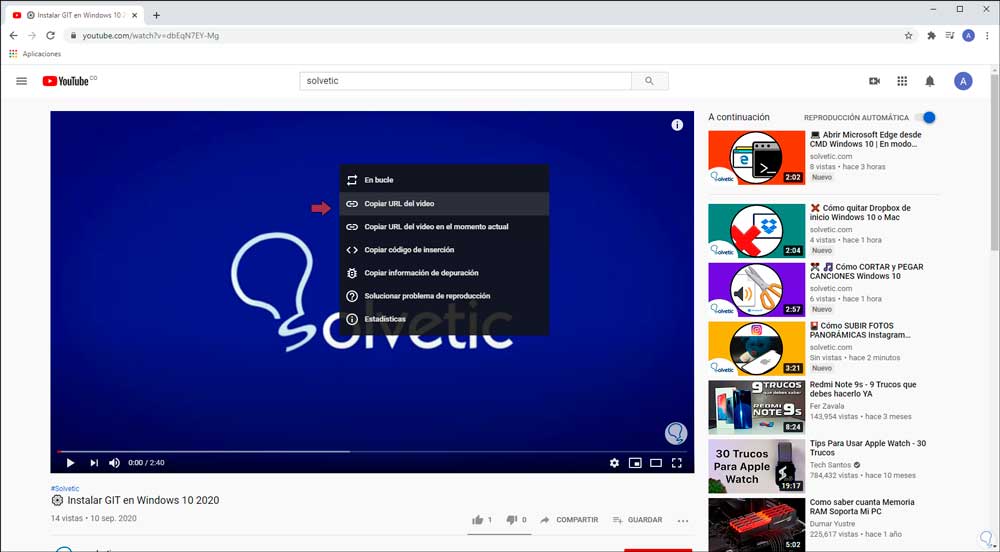Open Como saber cuanta Memoria RAM title

pyautogui.click(x=862, y=507)
